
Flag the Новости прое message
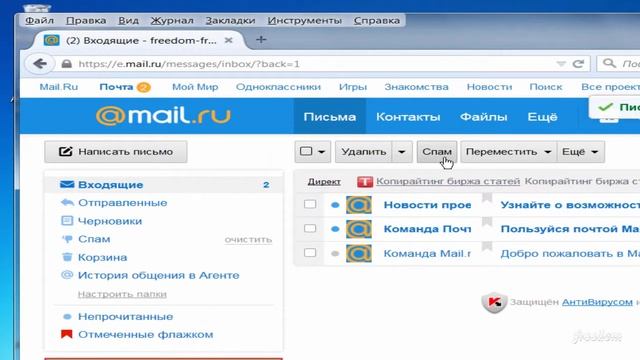tap(487, 198)
